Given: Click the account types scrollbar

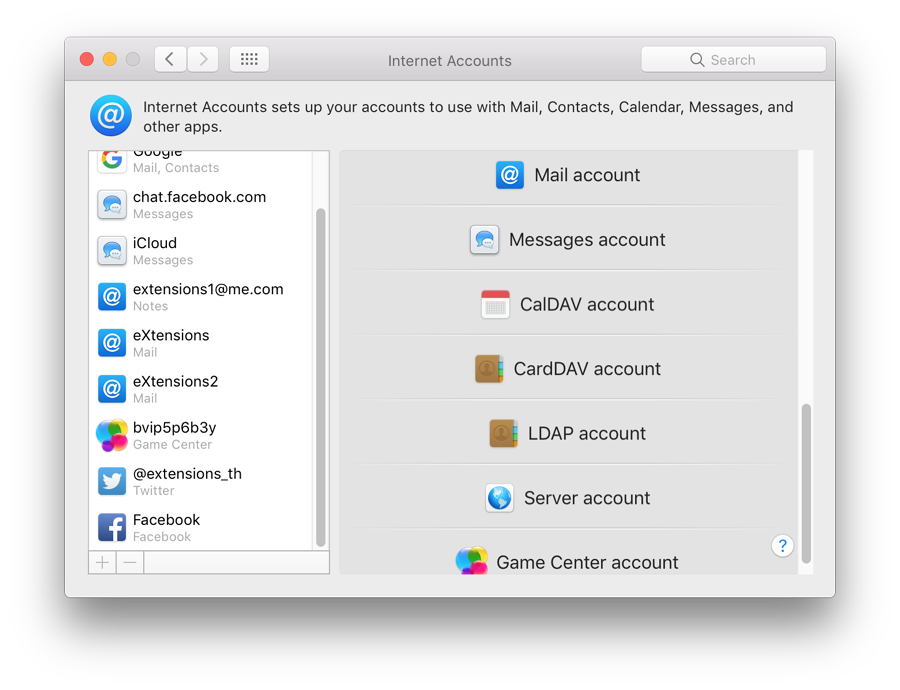Looking at the screenshot, I should pyautogui.click(x=806, y=483).
